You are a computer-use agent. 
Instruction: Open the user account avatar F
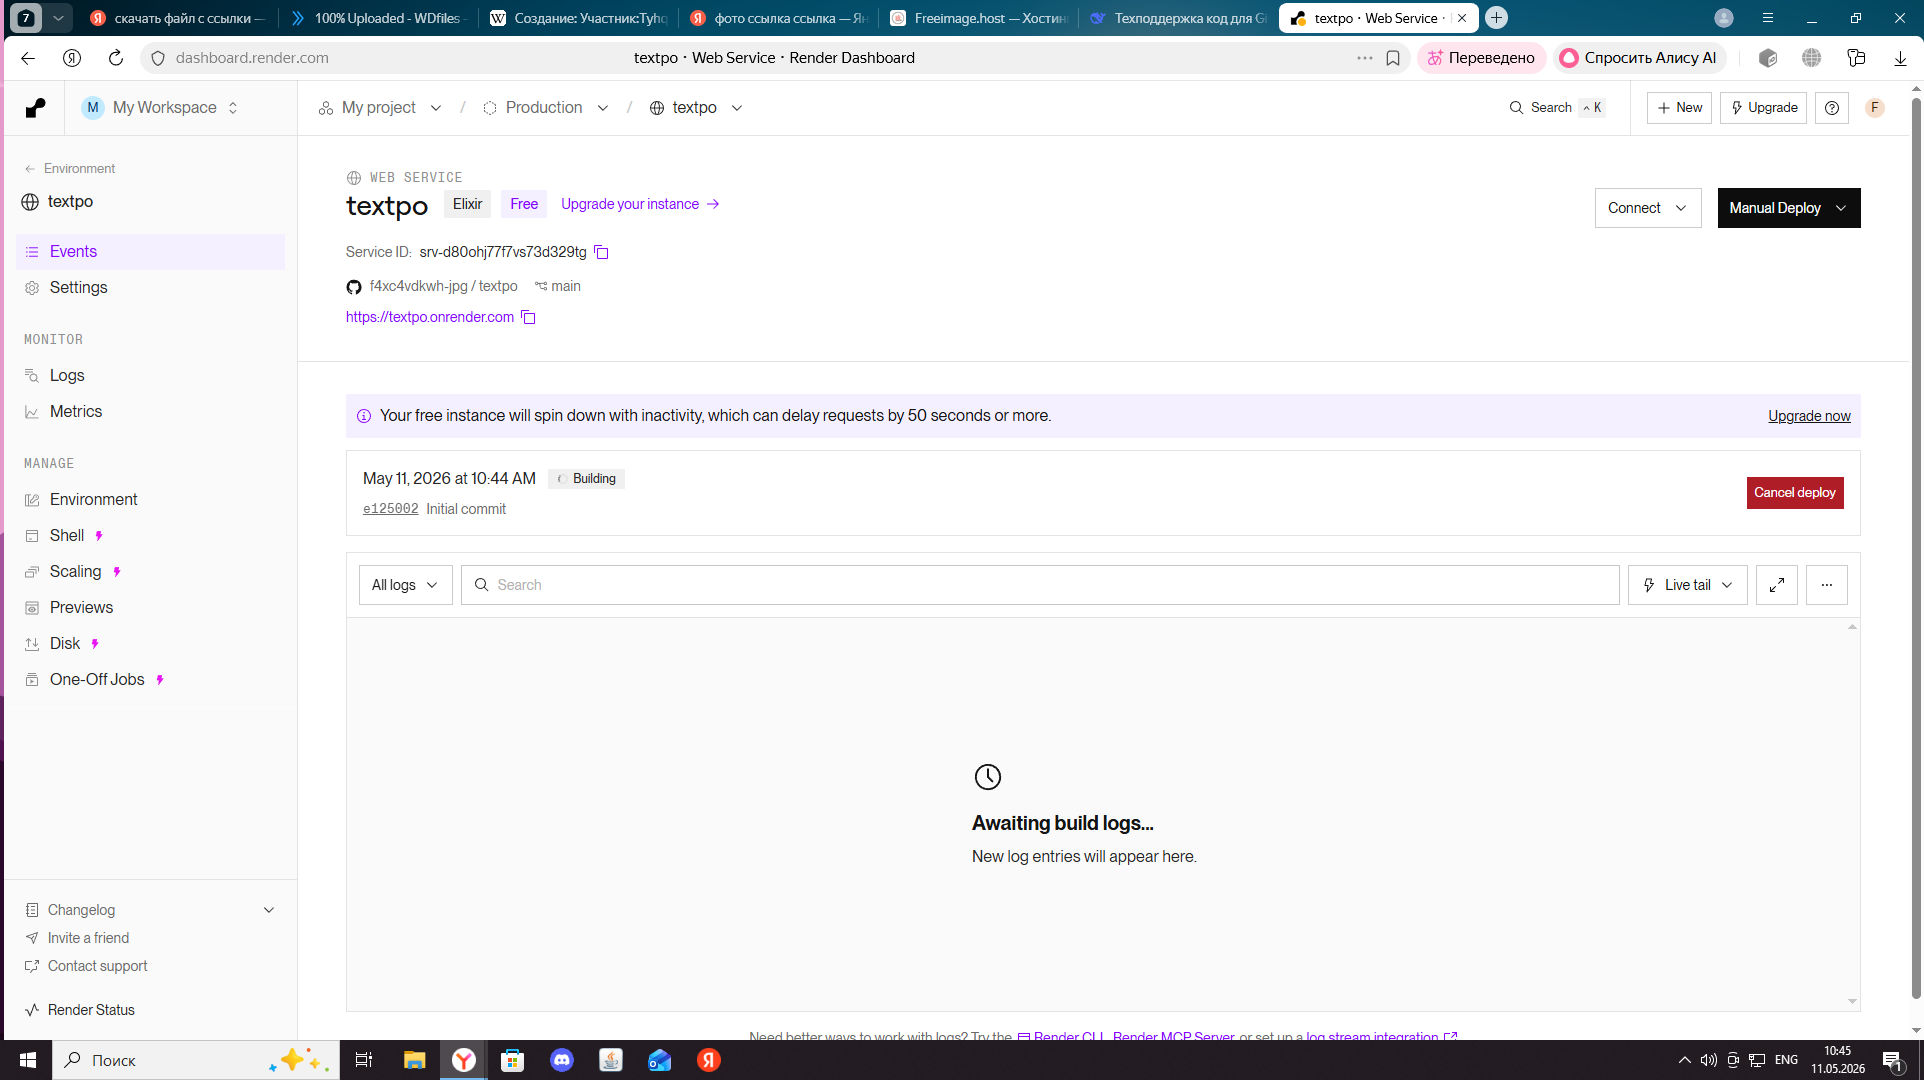pyautogui.click(x=1875, y=108)
